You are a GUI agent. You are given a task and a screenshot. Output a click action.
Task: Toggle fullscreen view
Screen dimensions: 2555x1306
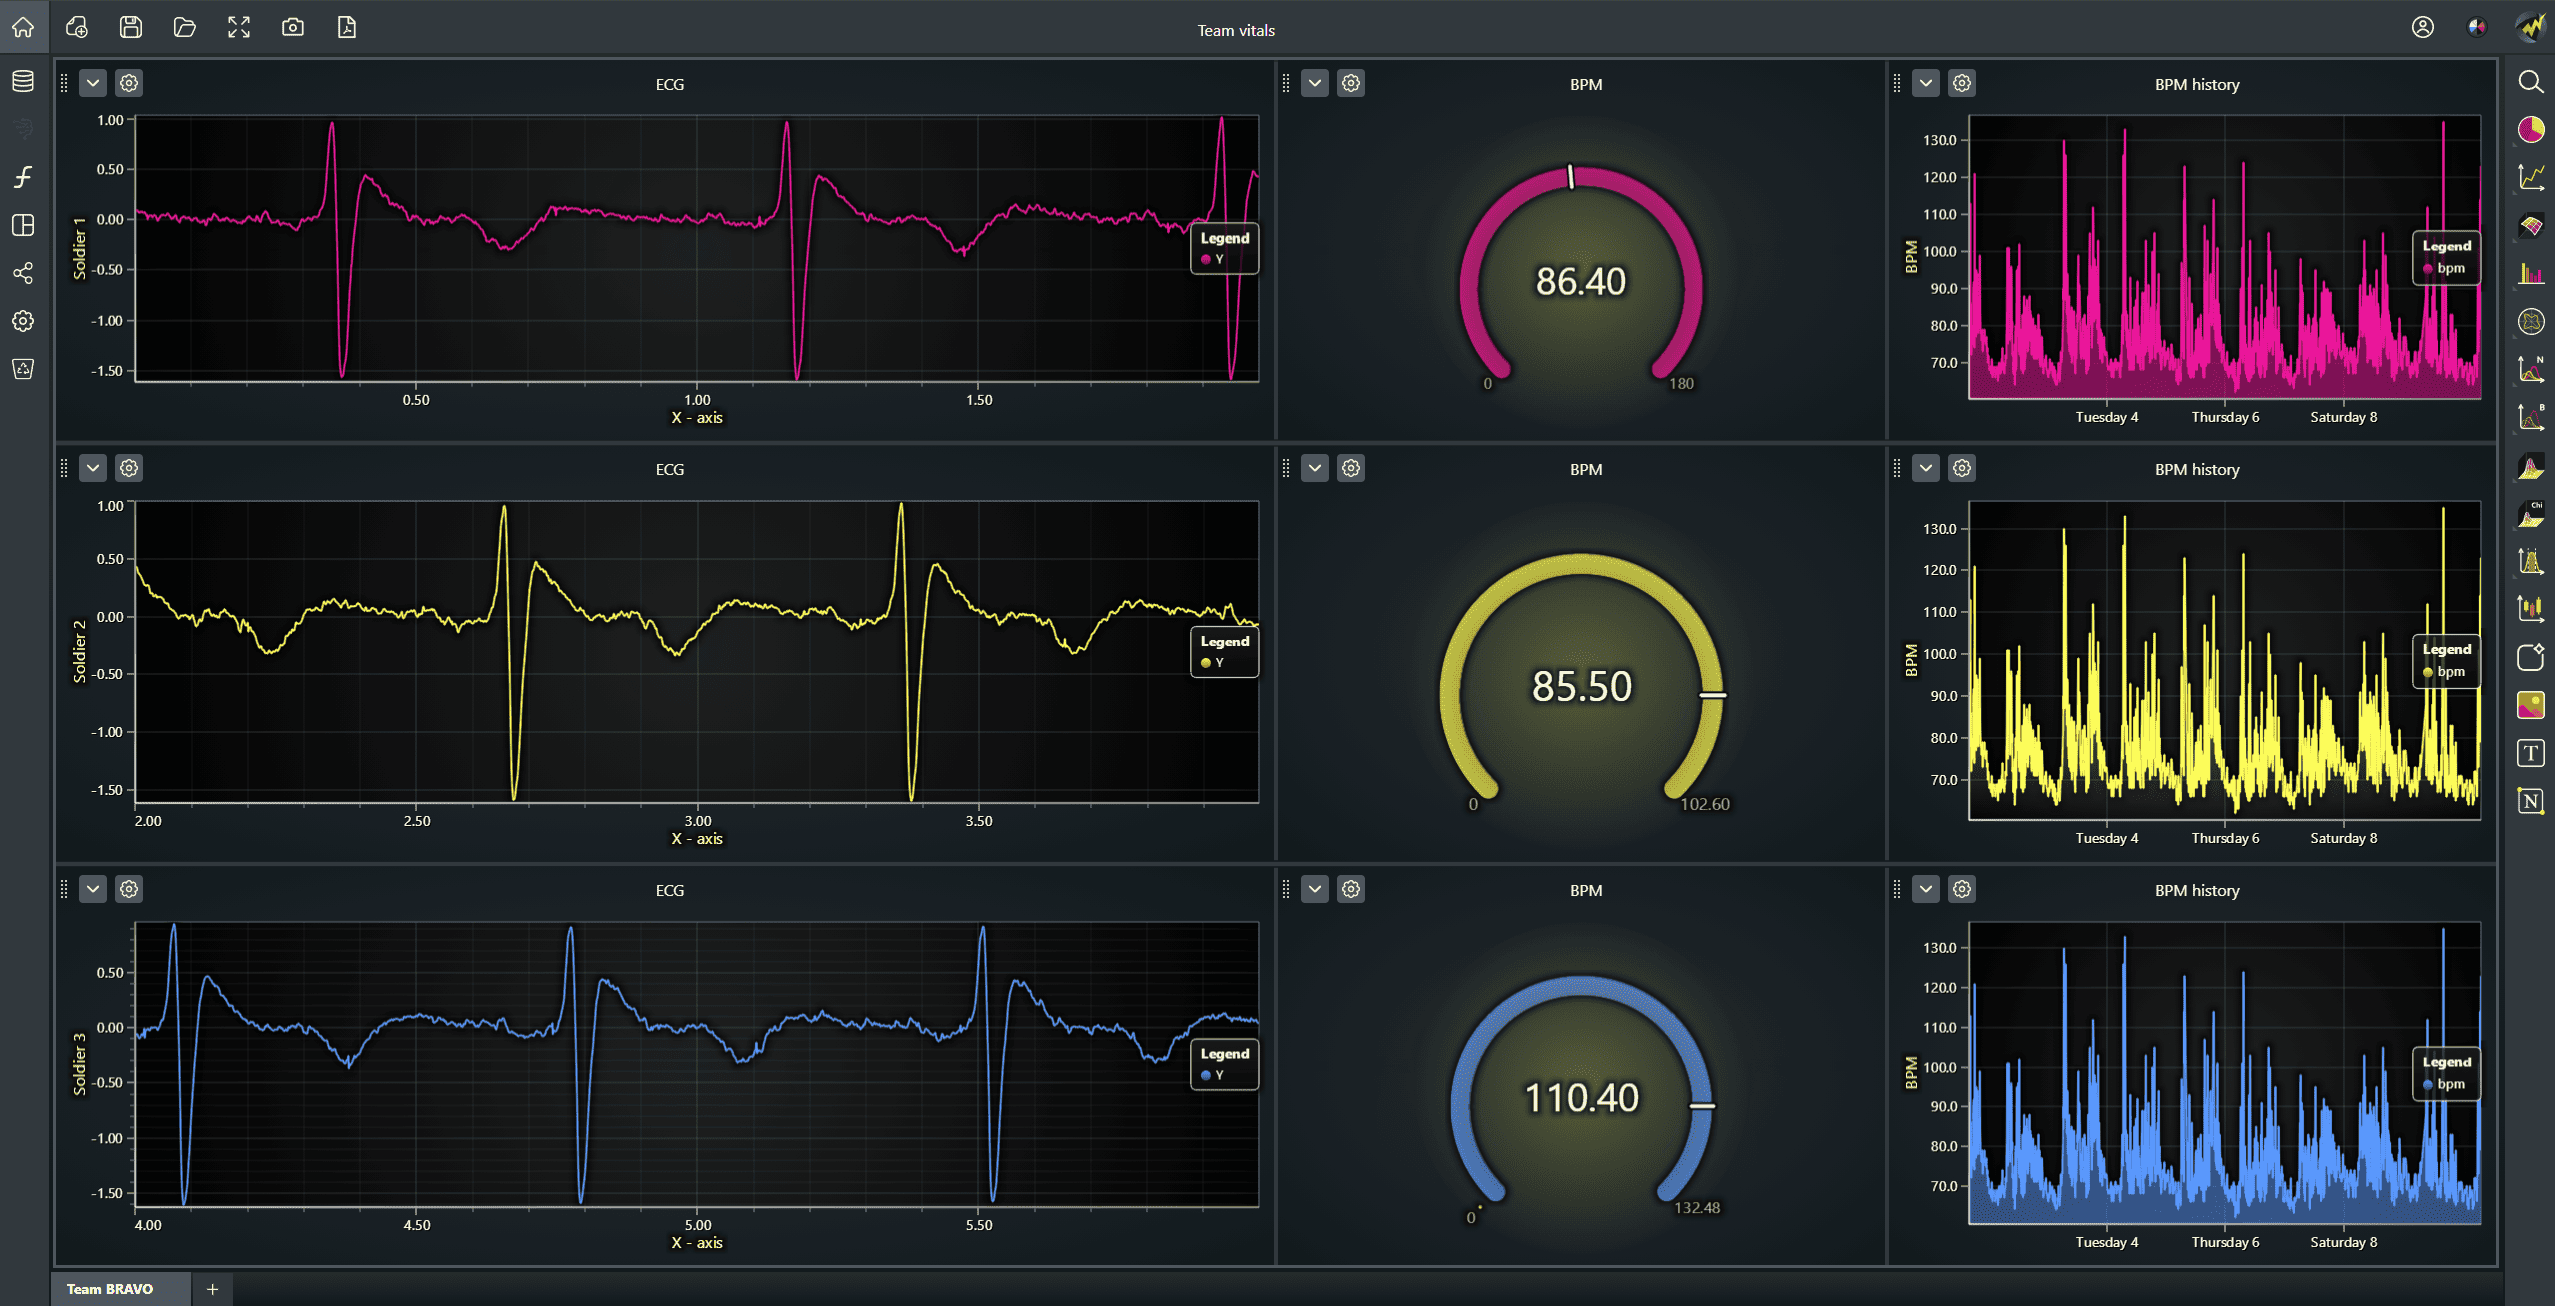(238, 27)
